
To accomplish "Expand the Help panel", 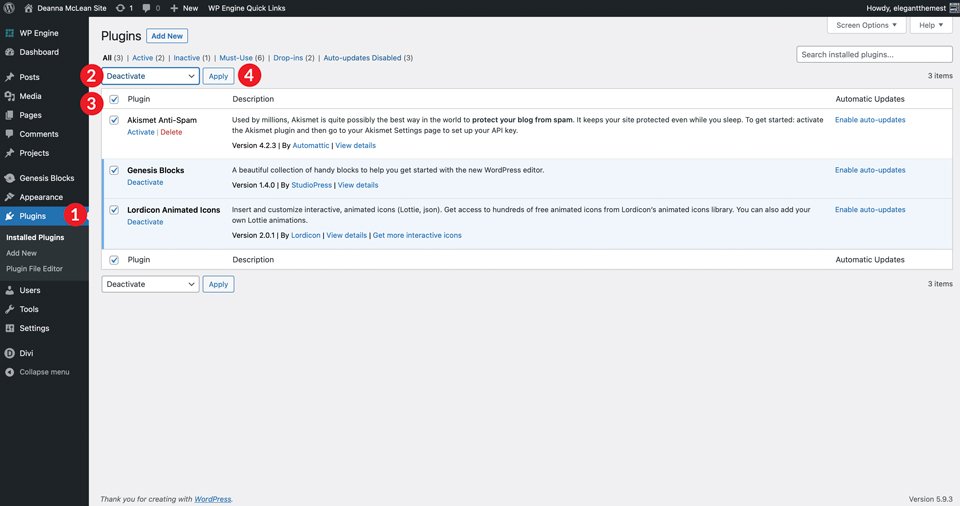I will pos(931,25).
